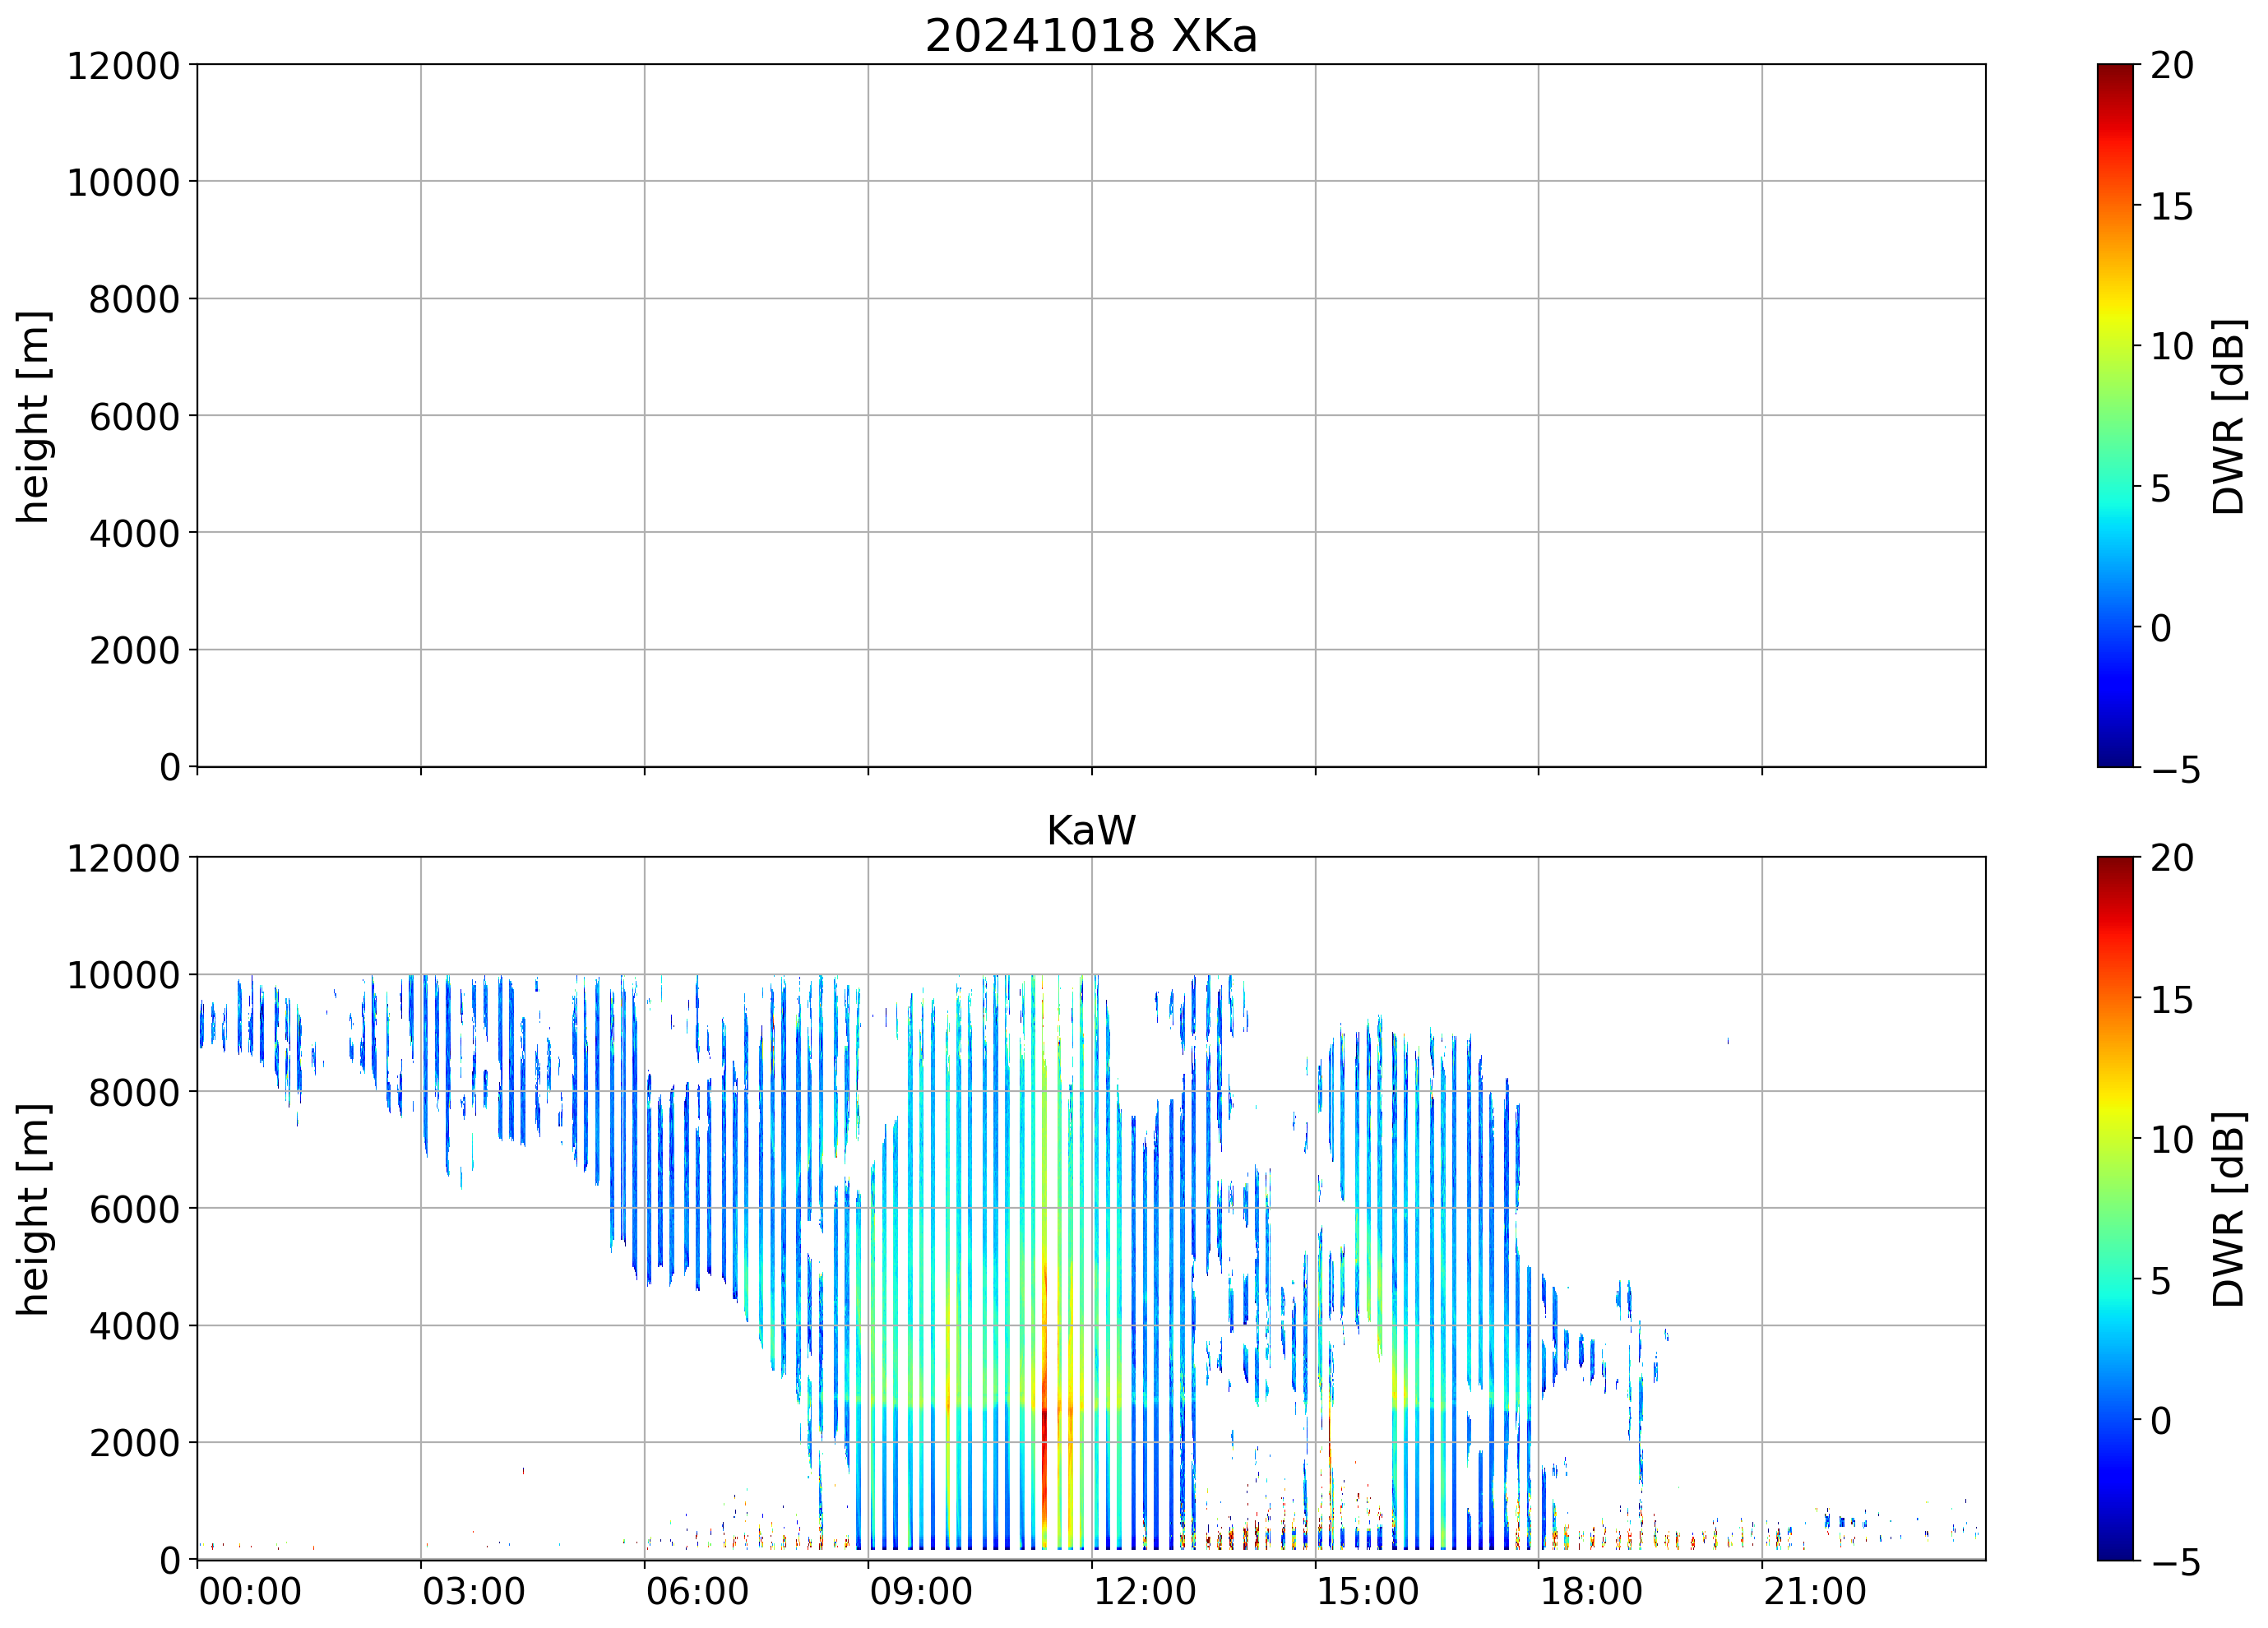
Task: Click the top plot 'height [m]' label
Action: (33, 416)
